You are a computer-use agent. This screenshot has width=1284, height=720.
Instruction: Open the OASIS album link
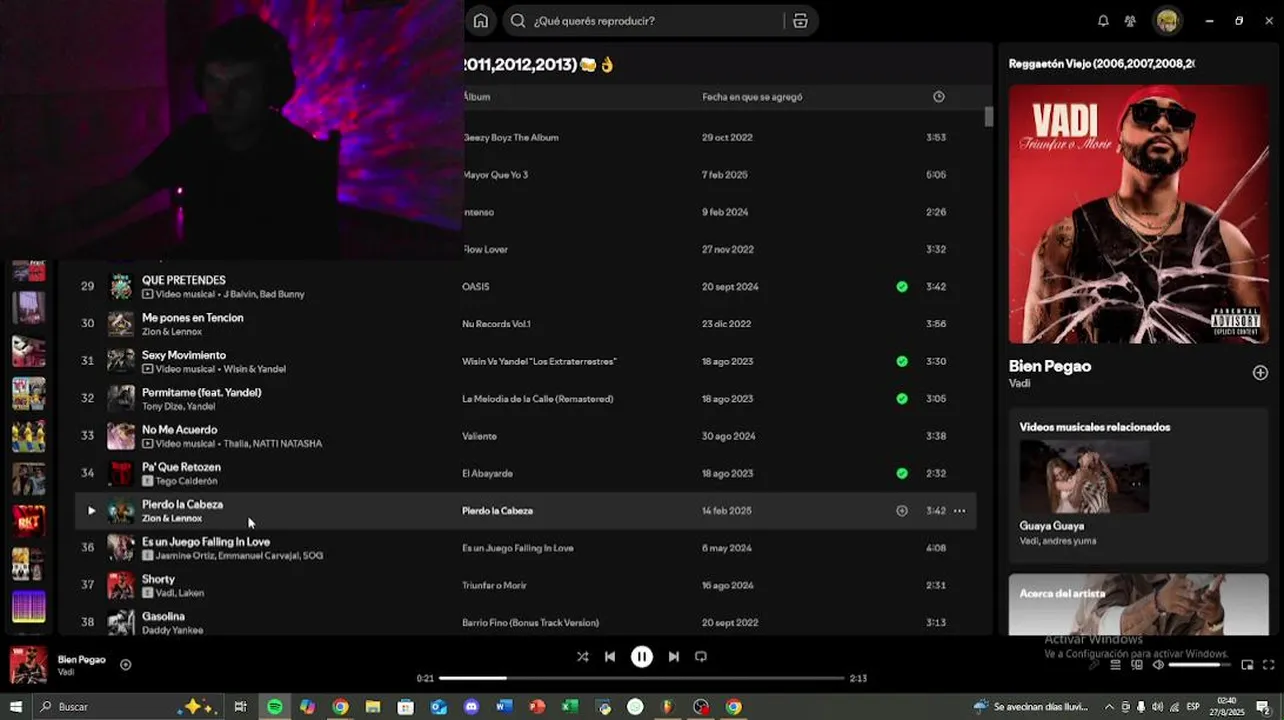coord(476,287)
